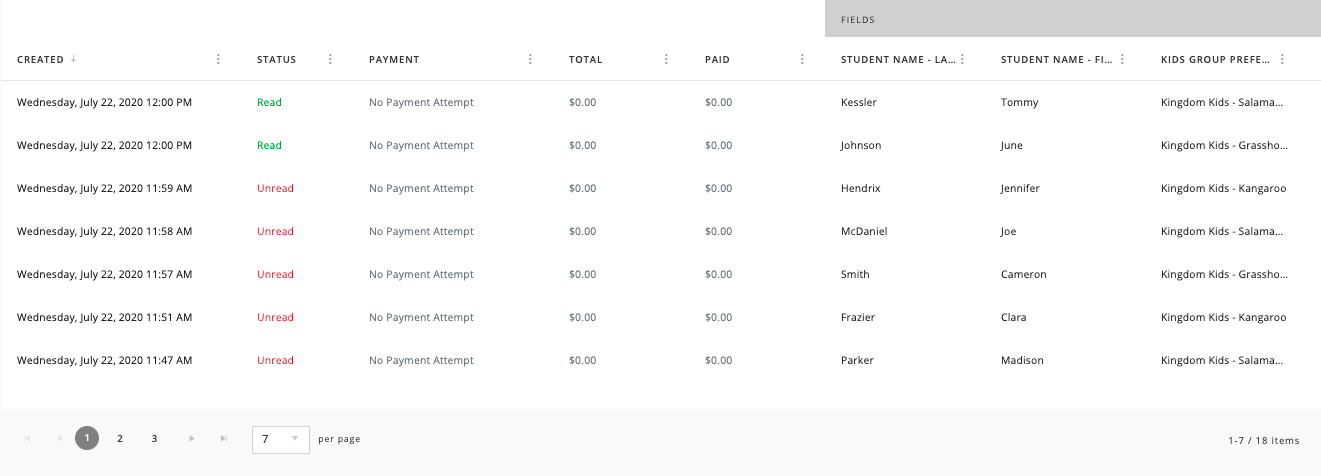The image size is (1321, 476).
Task: Click the Fields header group
Action: [1072, 19]
